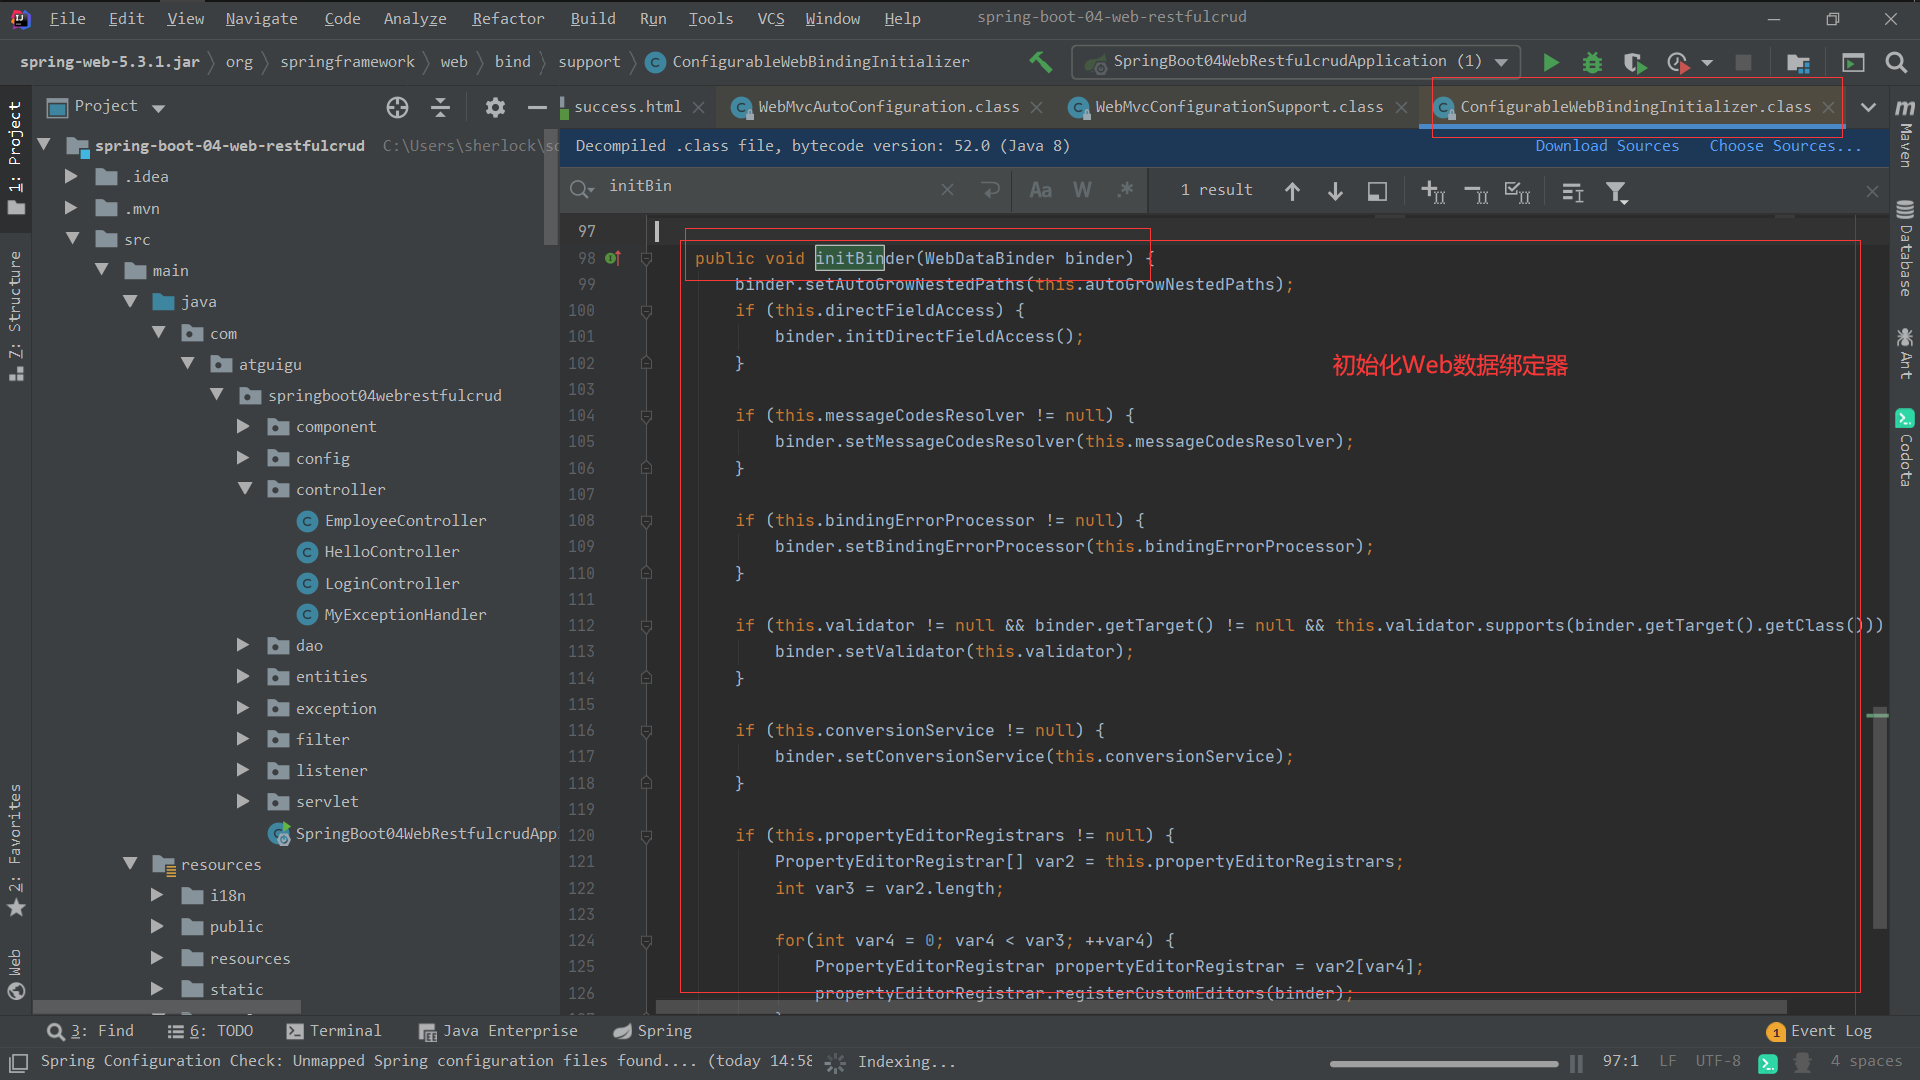Click the Choose Sources link
This screenshot has width=1920, height=1080.
pos(1784,146)
